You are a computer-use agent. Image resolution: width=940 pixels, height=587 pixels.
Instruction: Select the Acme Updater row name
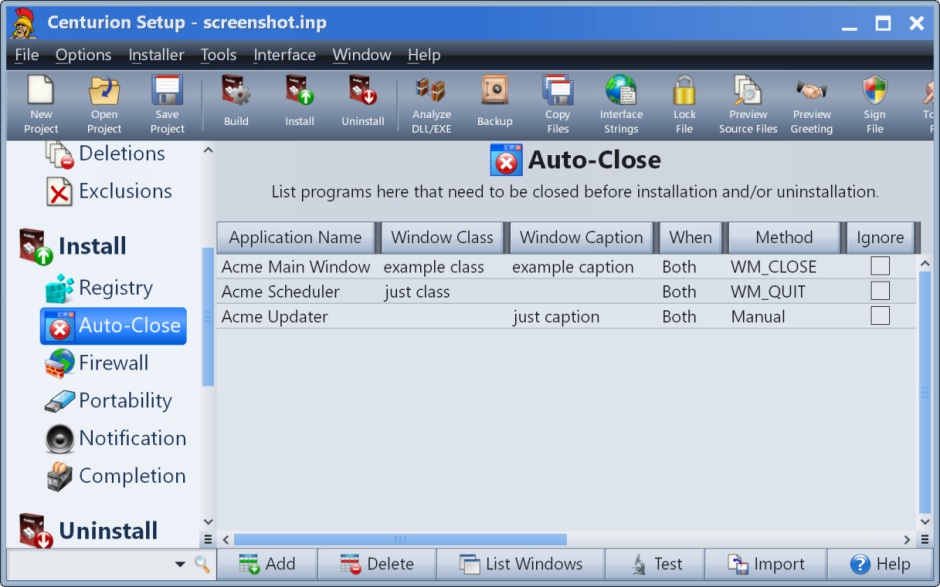pyautogui.click(x=275, y=317)
